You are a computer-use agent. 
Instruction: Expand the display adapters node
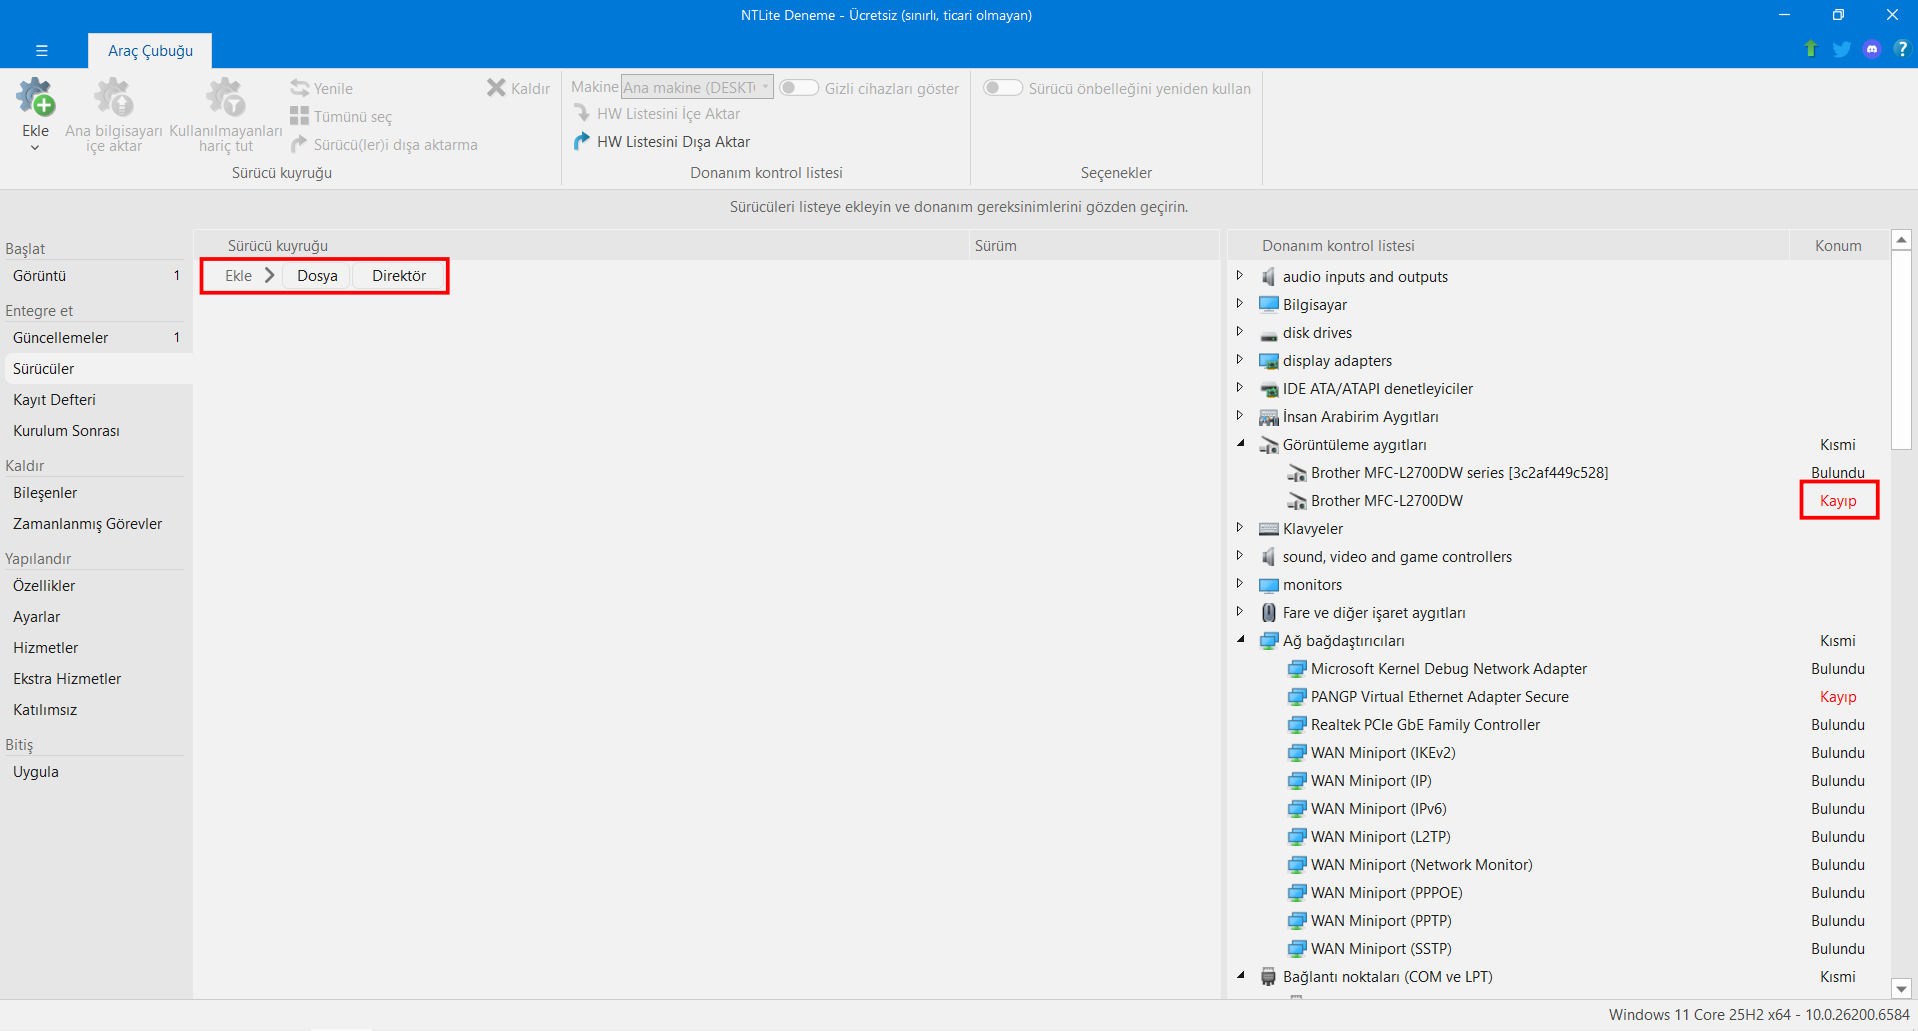point(1240,360)
